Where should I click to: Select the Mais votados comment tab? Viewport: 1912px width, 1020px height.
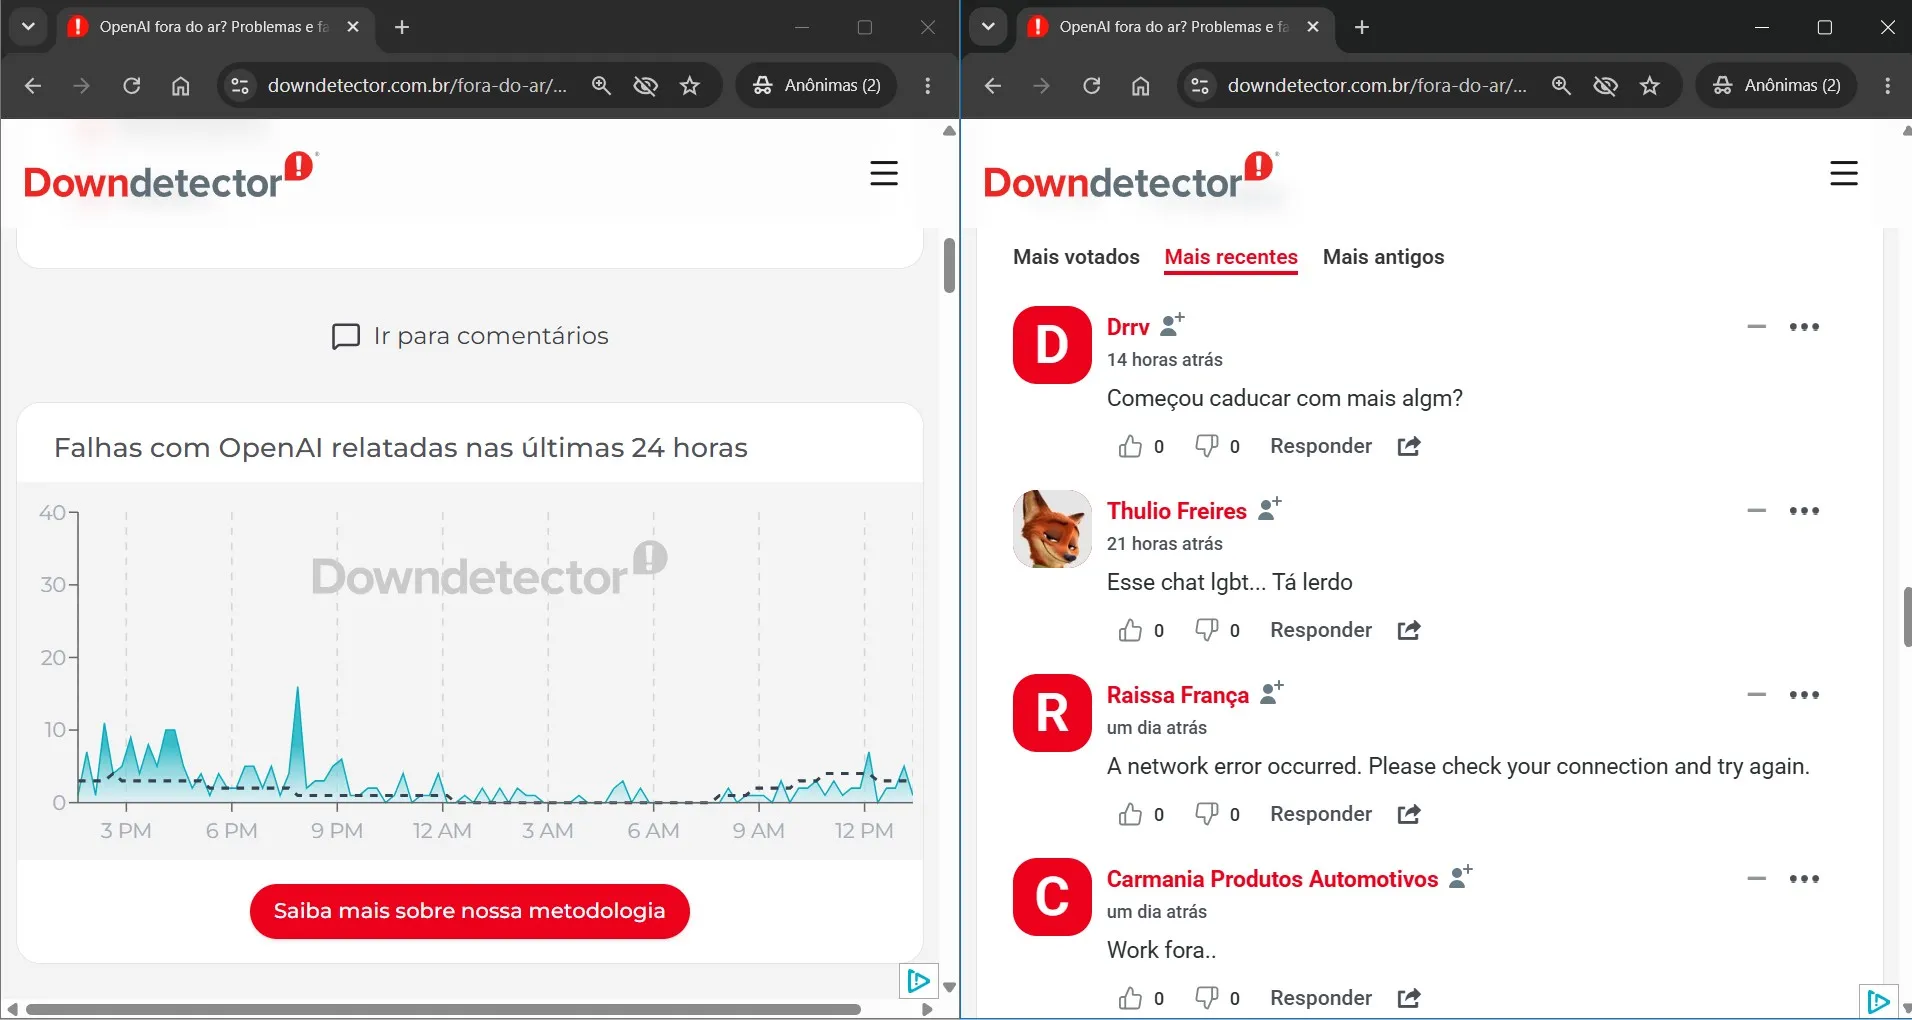click(x=1076, y=257)
